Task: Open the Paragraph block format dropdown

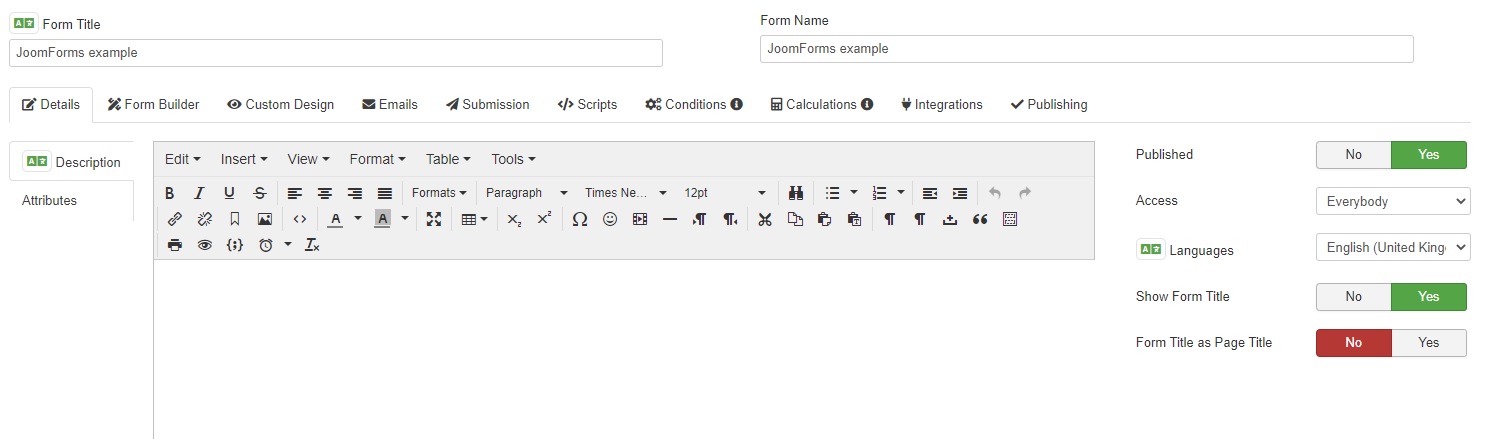Action: [525, 193]
